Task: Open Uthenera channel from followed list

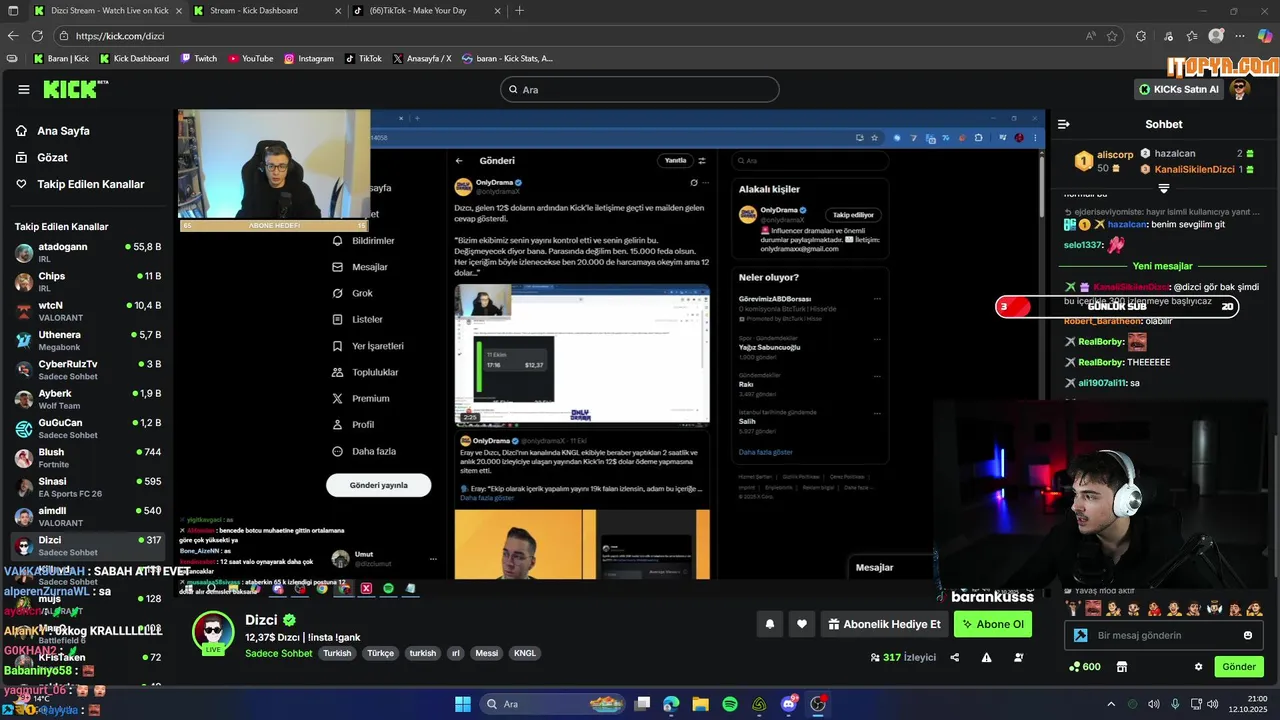Action: click(x=88, y=340)
